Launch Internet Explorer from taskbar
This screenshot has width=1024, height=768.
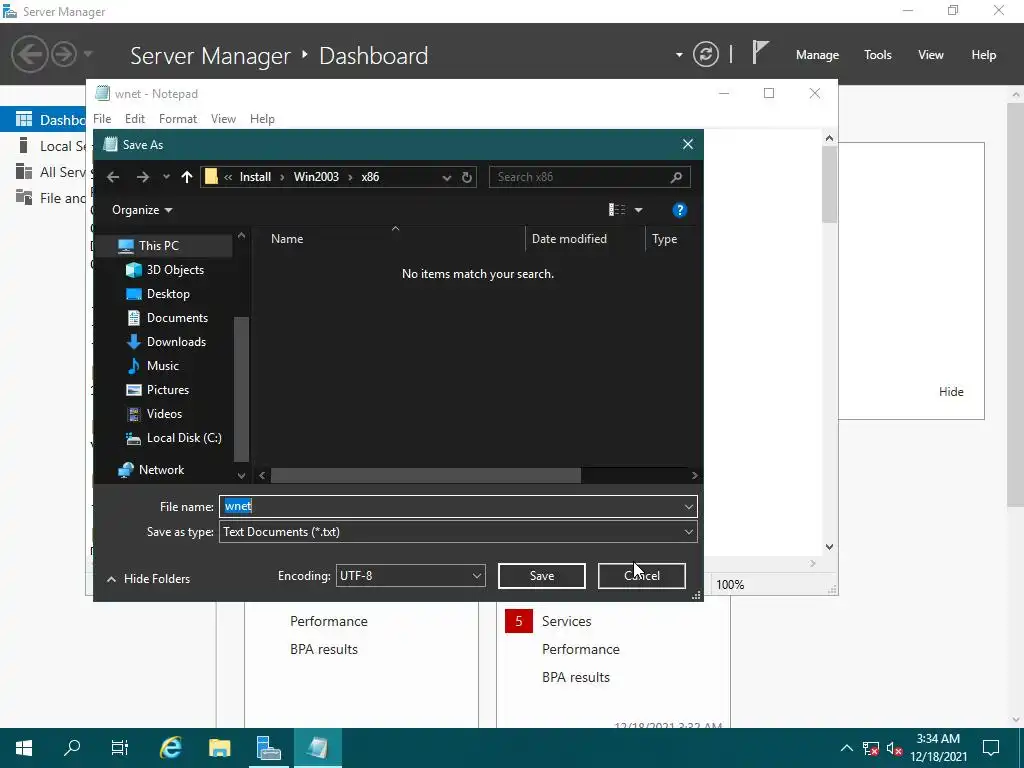(x=170, y=748)
